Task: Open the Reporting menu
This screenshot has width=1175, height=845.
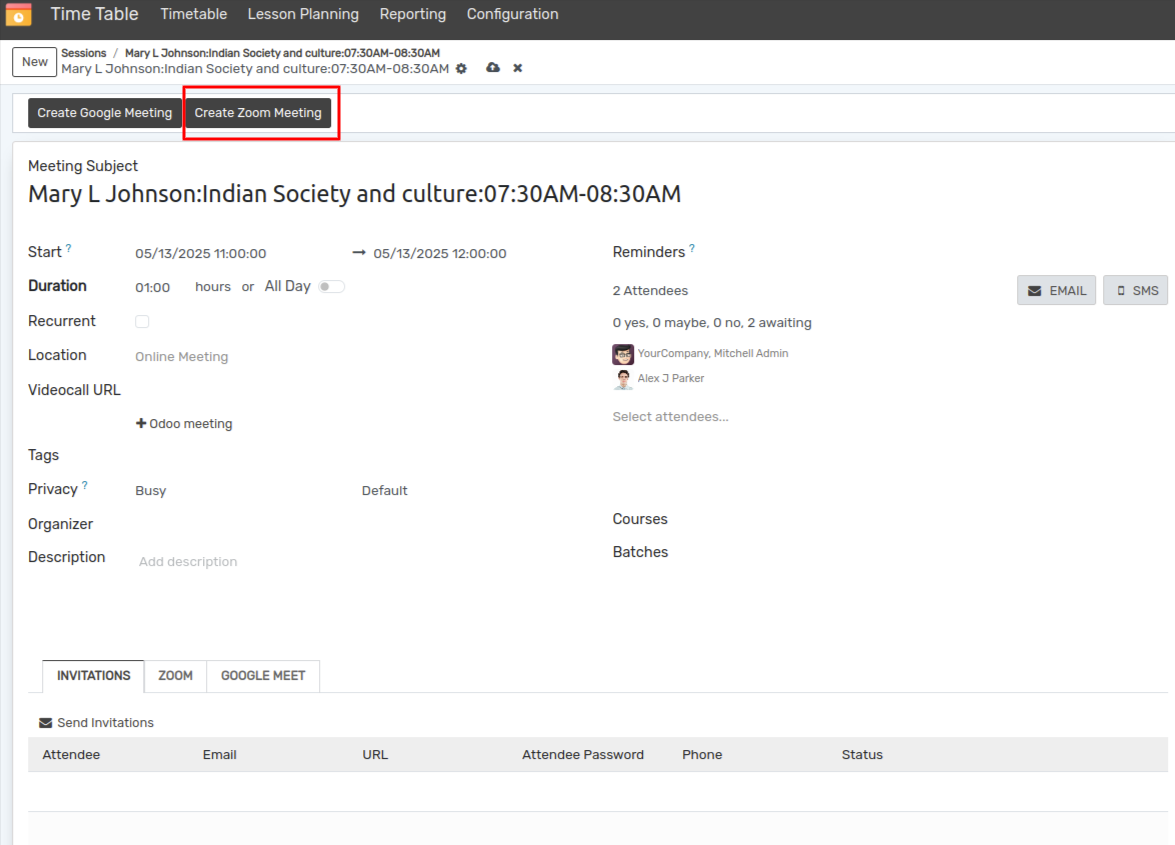Action: click(412, 14)
